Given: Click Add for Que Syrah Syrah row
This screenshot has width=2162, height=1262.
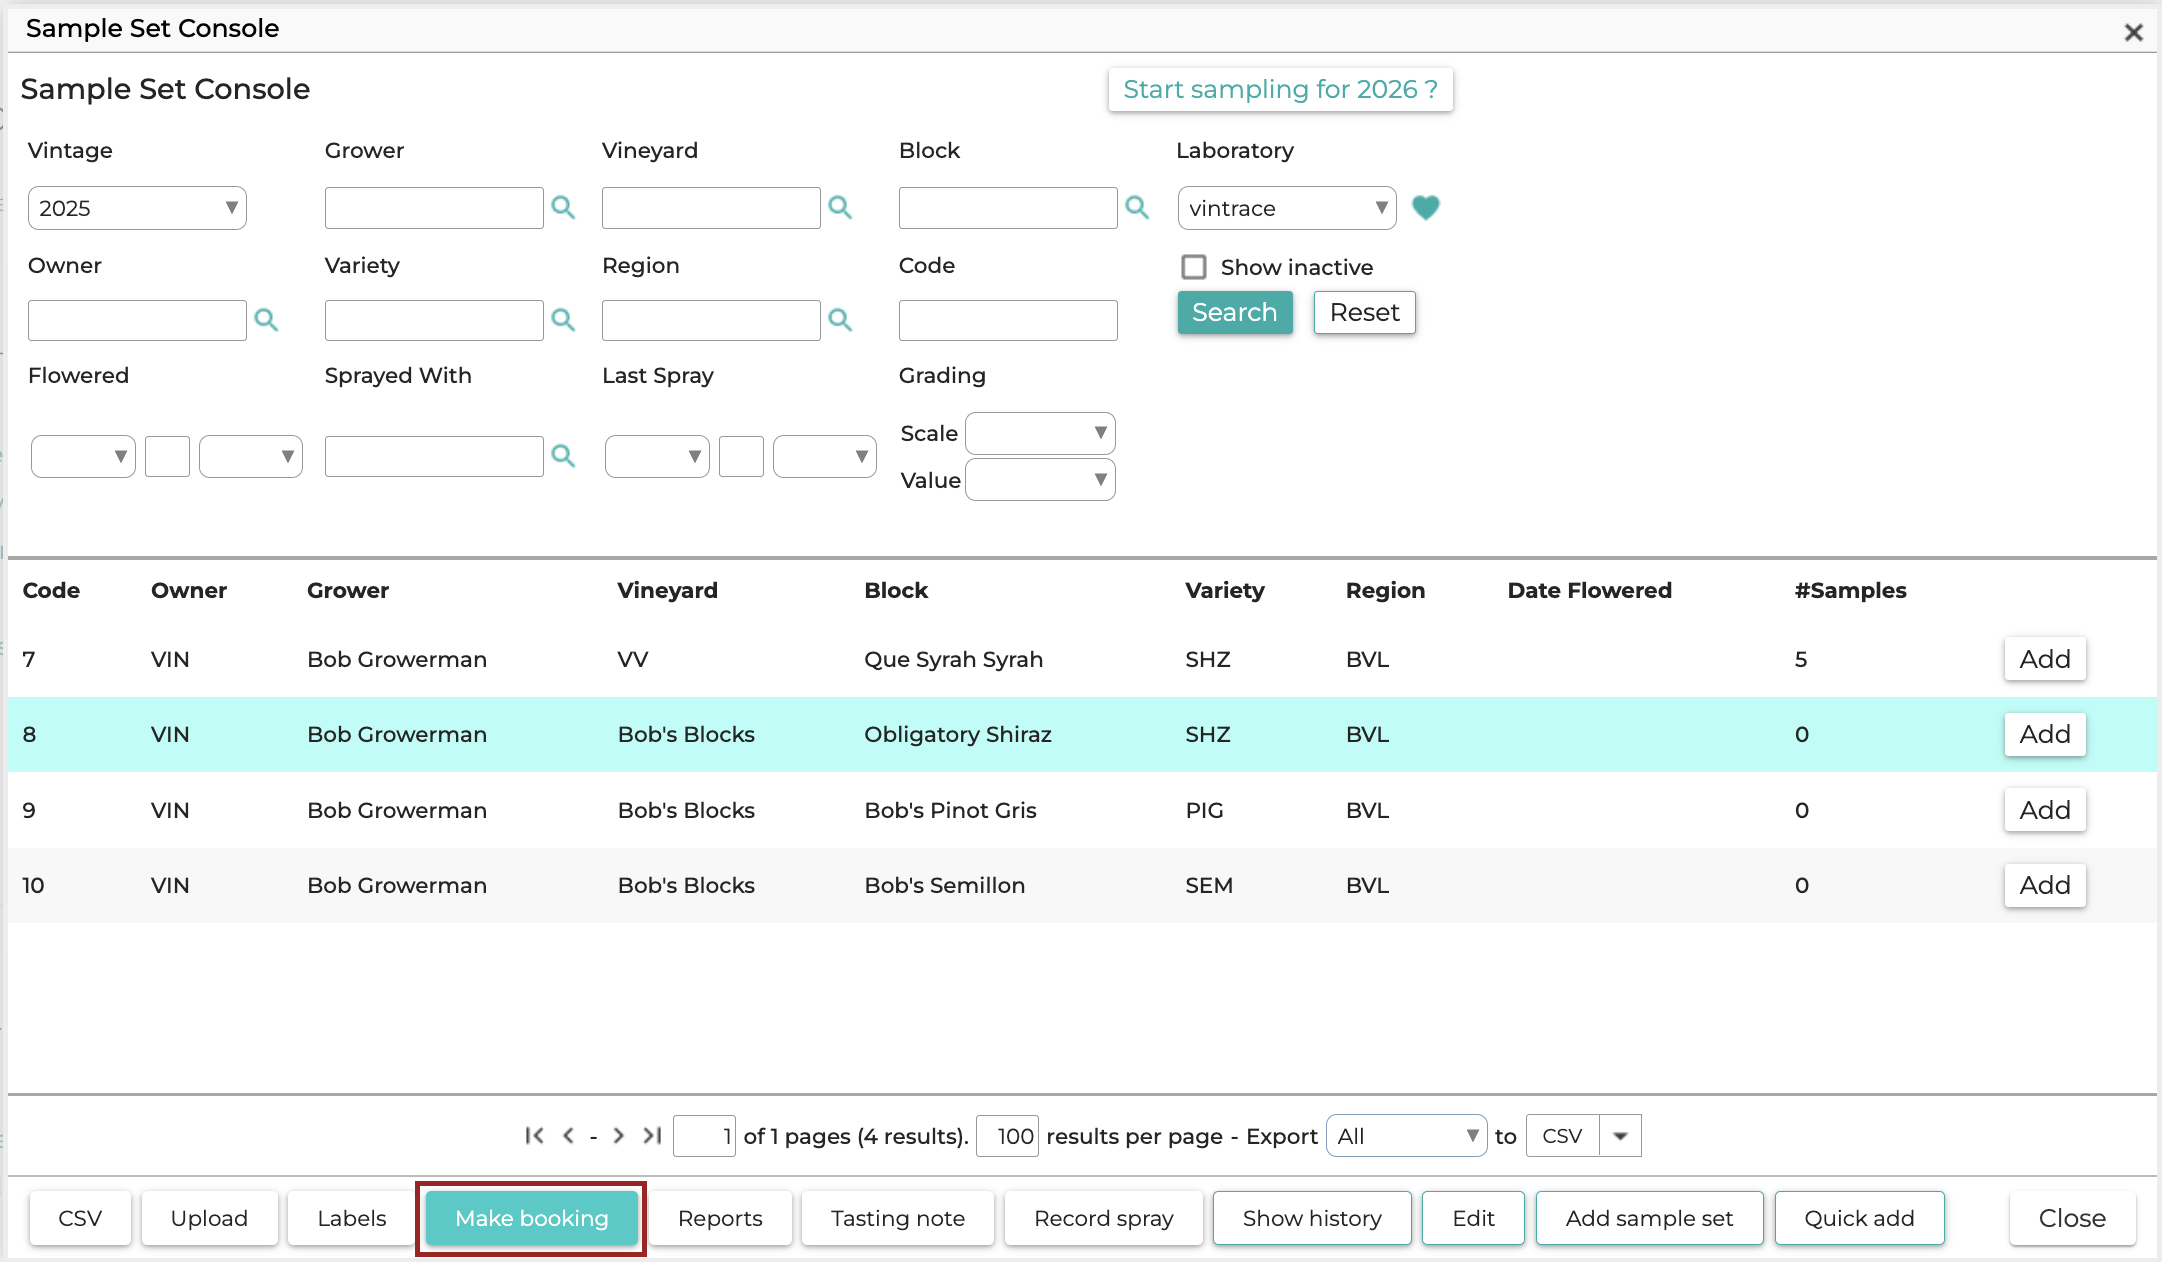Looking at the screenshot, I should click(x=2045, y=659).
